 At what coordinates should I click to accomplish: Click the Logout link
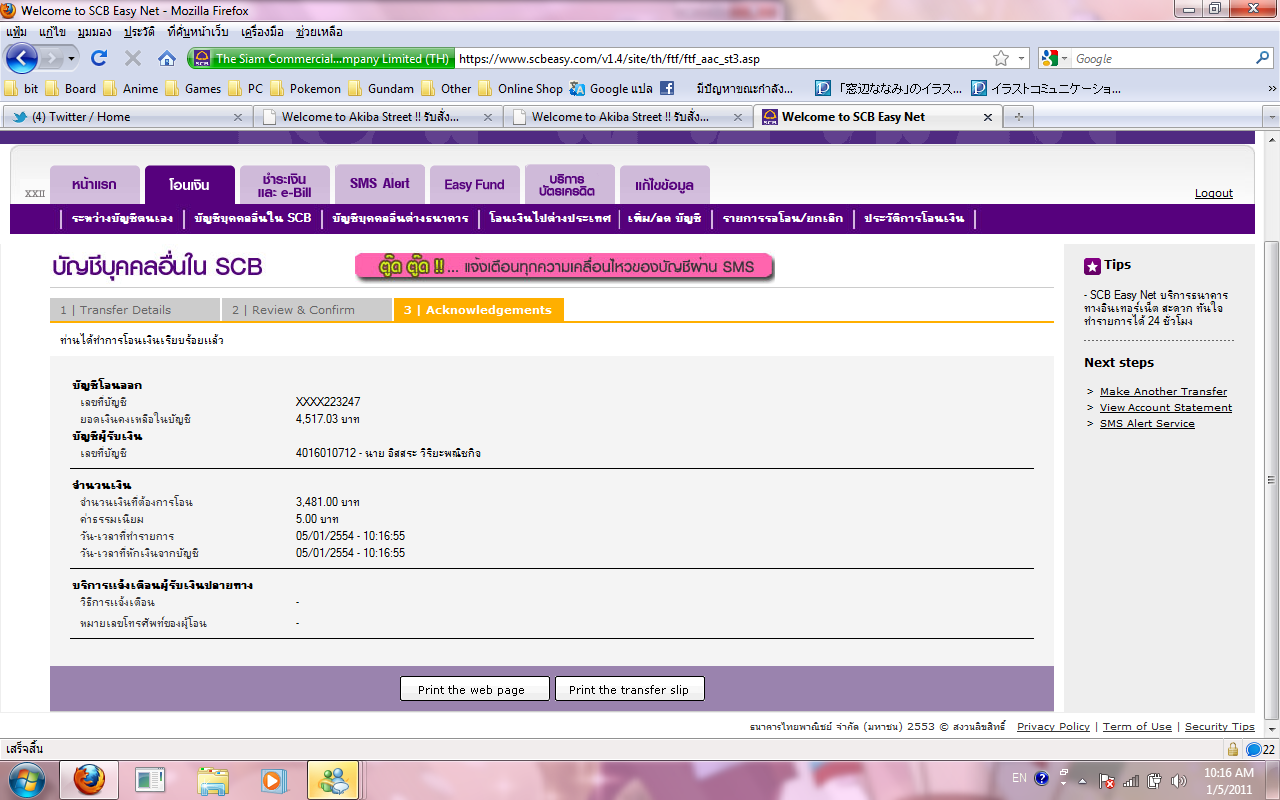[1214, 193]
